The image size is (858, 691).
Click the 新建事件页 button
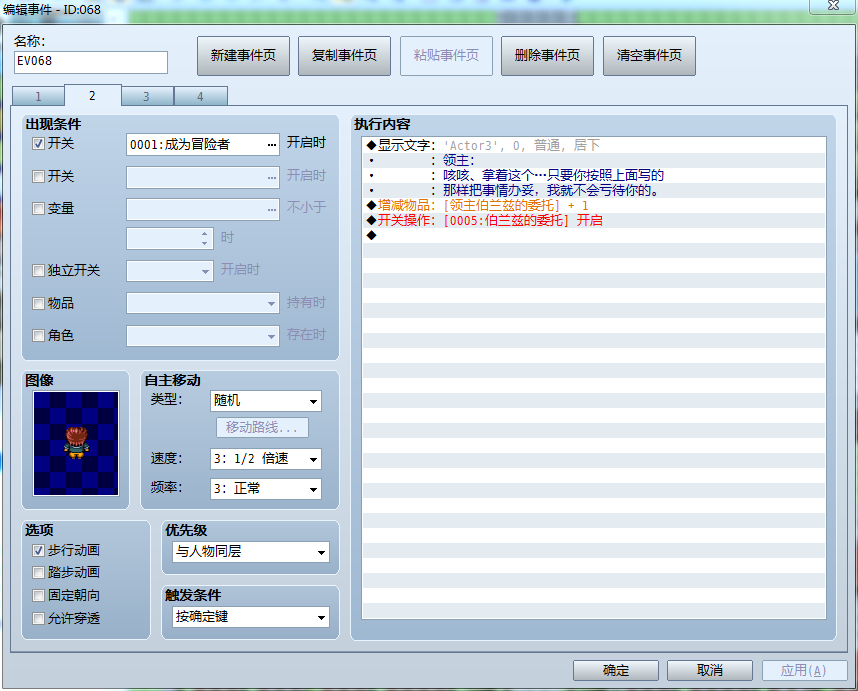pyautogui.click(x=243, y=56)
